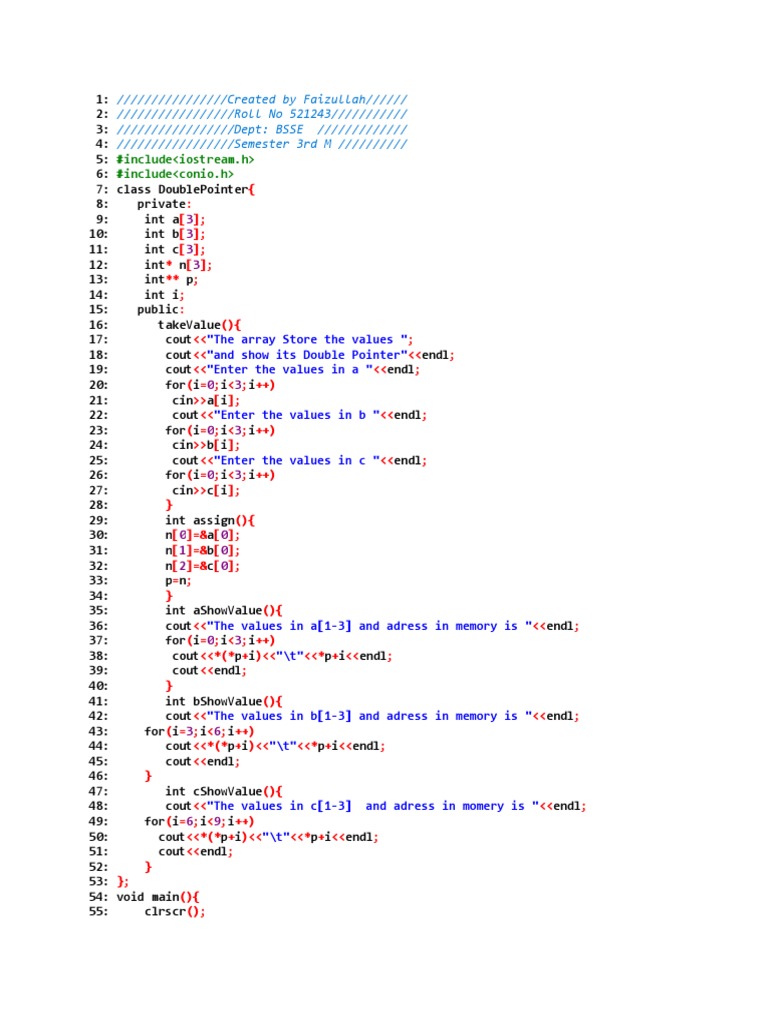This screenshot has width=768, height=1024.
Task: Click the 'Created by Faizullah' comment line
Action: tap(262, 99)
